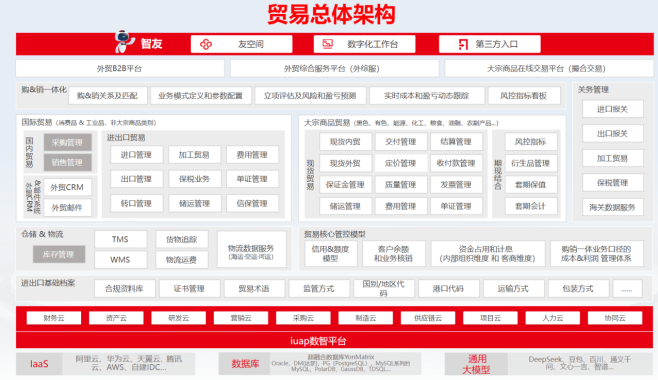Click the iuap数智平台 red bar
The width and height of the screenshot is (658, 380).
334,341
